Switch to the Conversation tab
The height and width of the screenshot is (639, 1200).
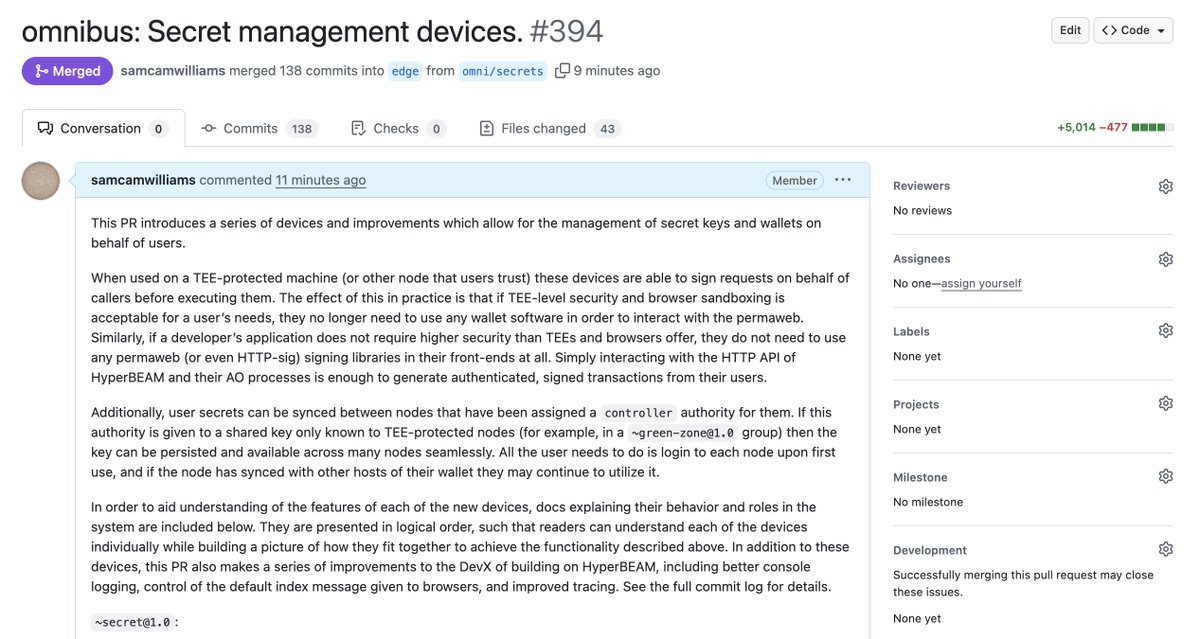[103, 128]
